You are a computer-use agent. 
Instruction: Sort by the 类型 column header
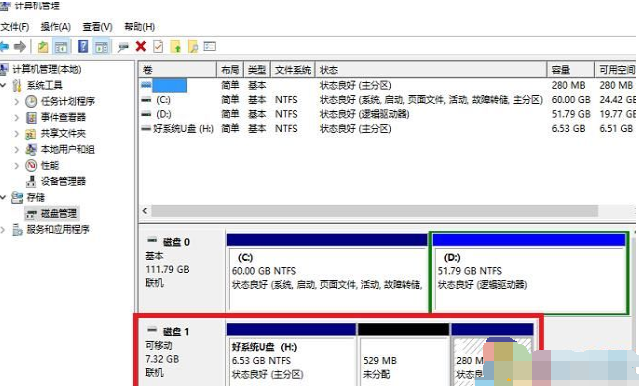257,70
